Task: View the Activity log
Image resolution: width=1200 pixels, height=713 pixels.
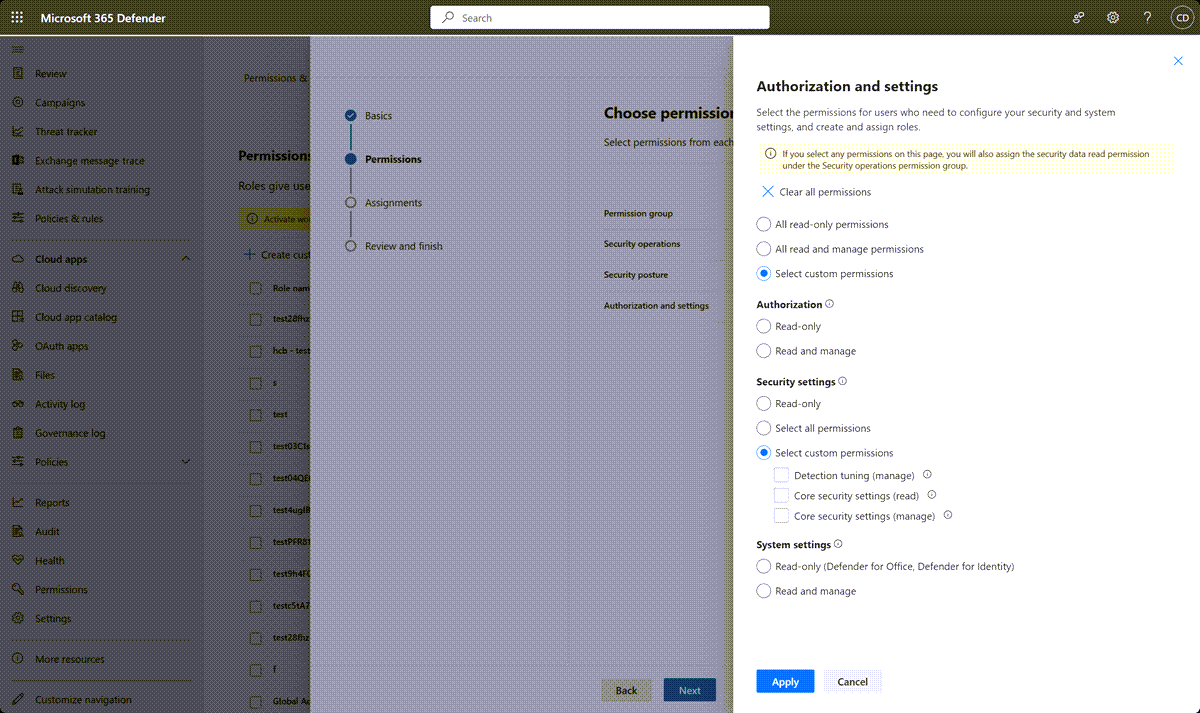Action: click(65, 404)
